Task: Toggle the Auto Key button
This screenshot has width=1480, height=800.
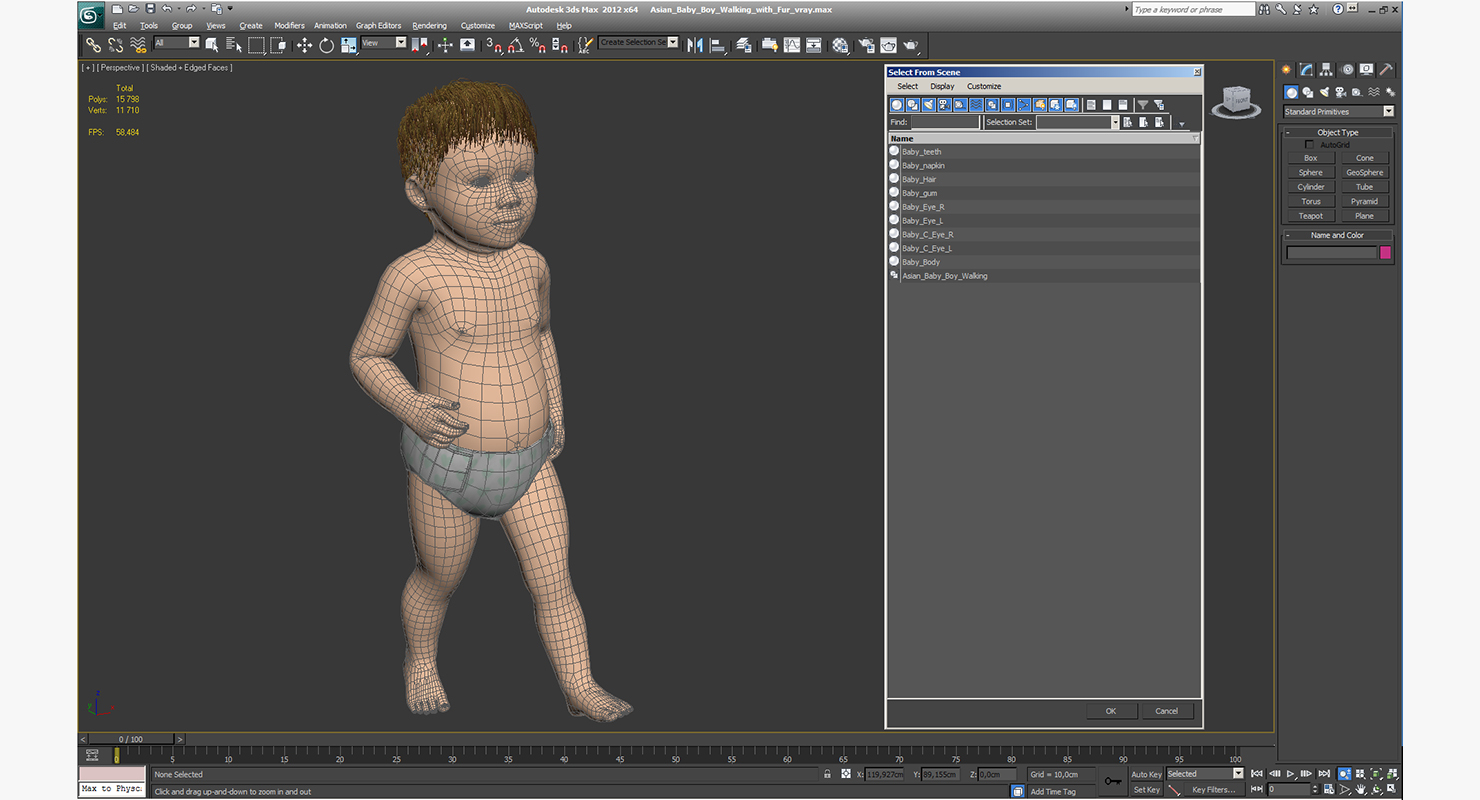Action: 1146,774
